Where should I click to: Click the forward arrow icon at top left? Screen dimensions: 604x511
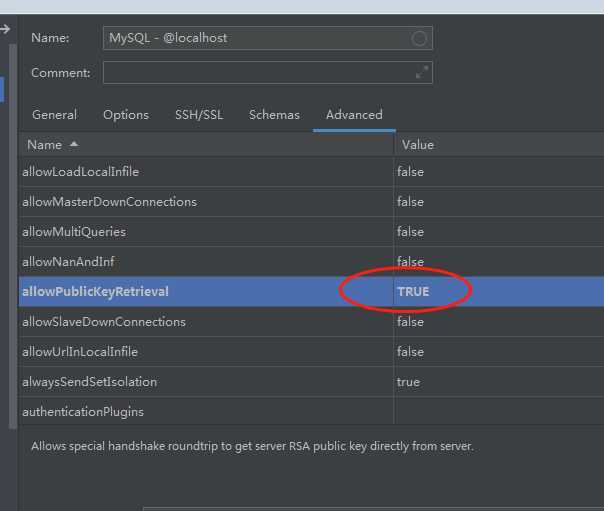(x=5, y=29)
